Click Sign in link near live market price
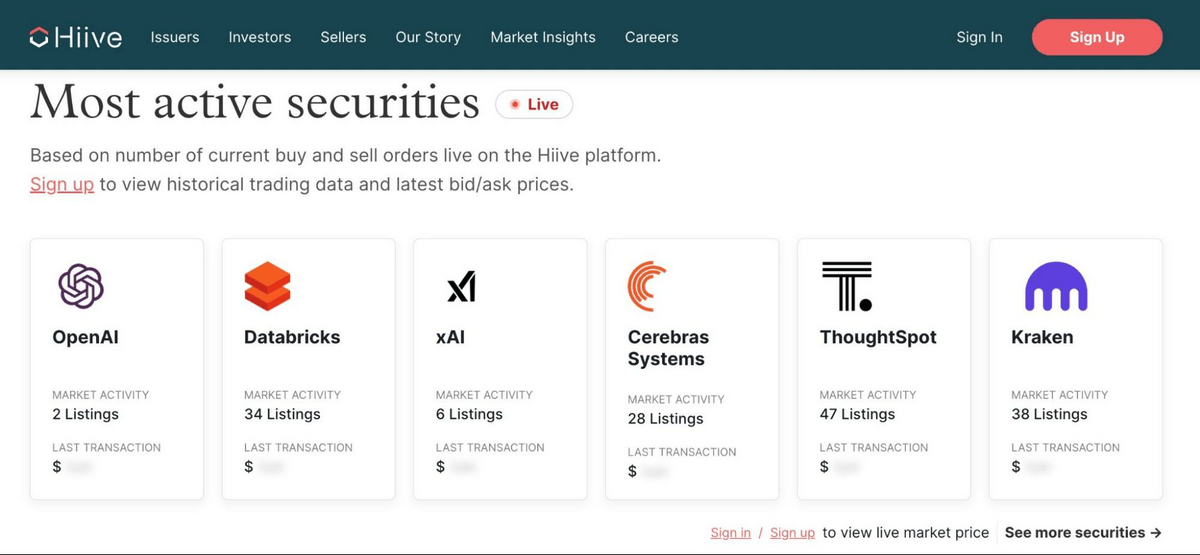This screenshot has width=1200, height=555. click(x=731, y=533)
